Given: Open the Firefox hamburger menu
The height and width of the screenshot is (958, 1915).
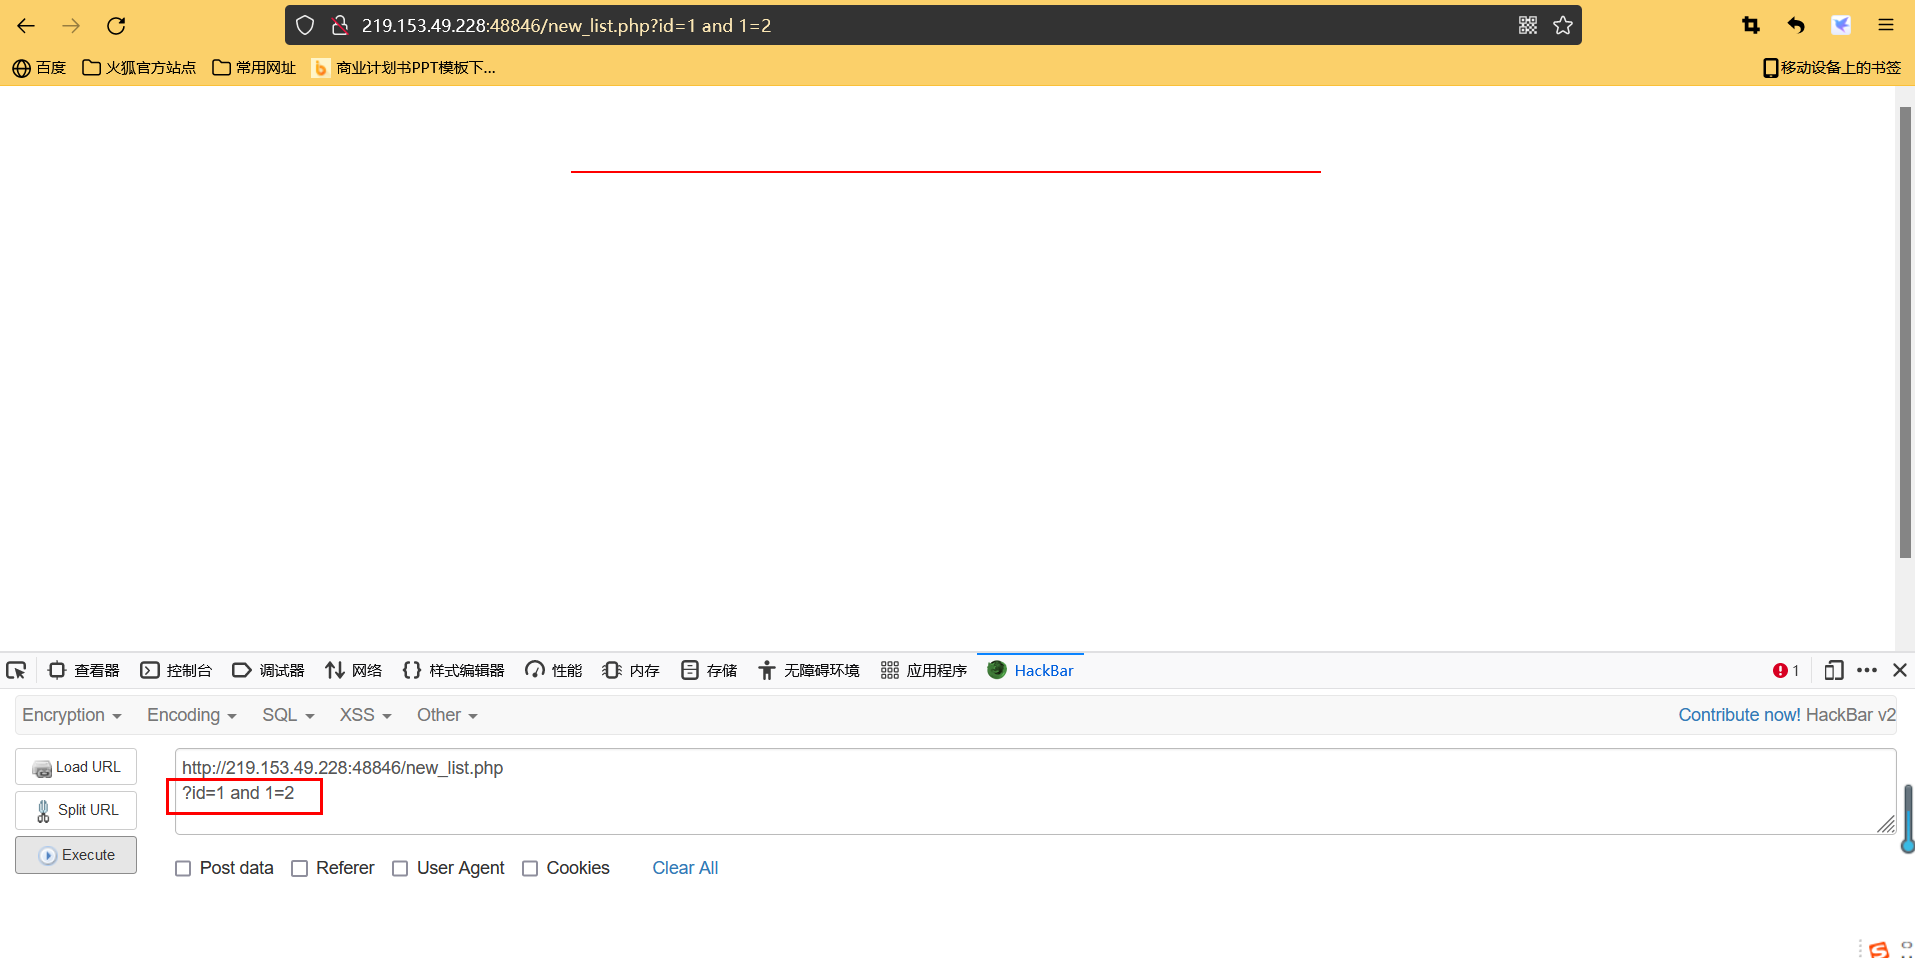Looking at the screenshot, I should 1886,26.
